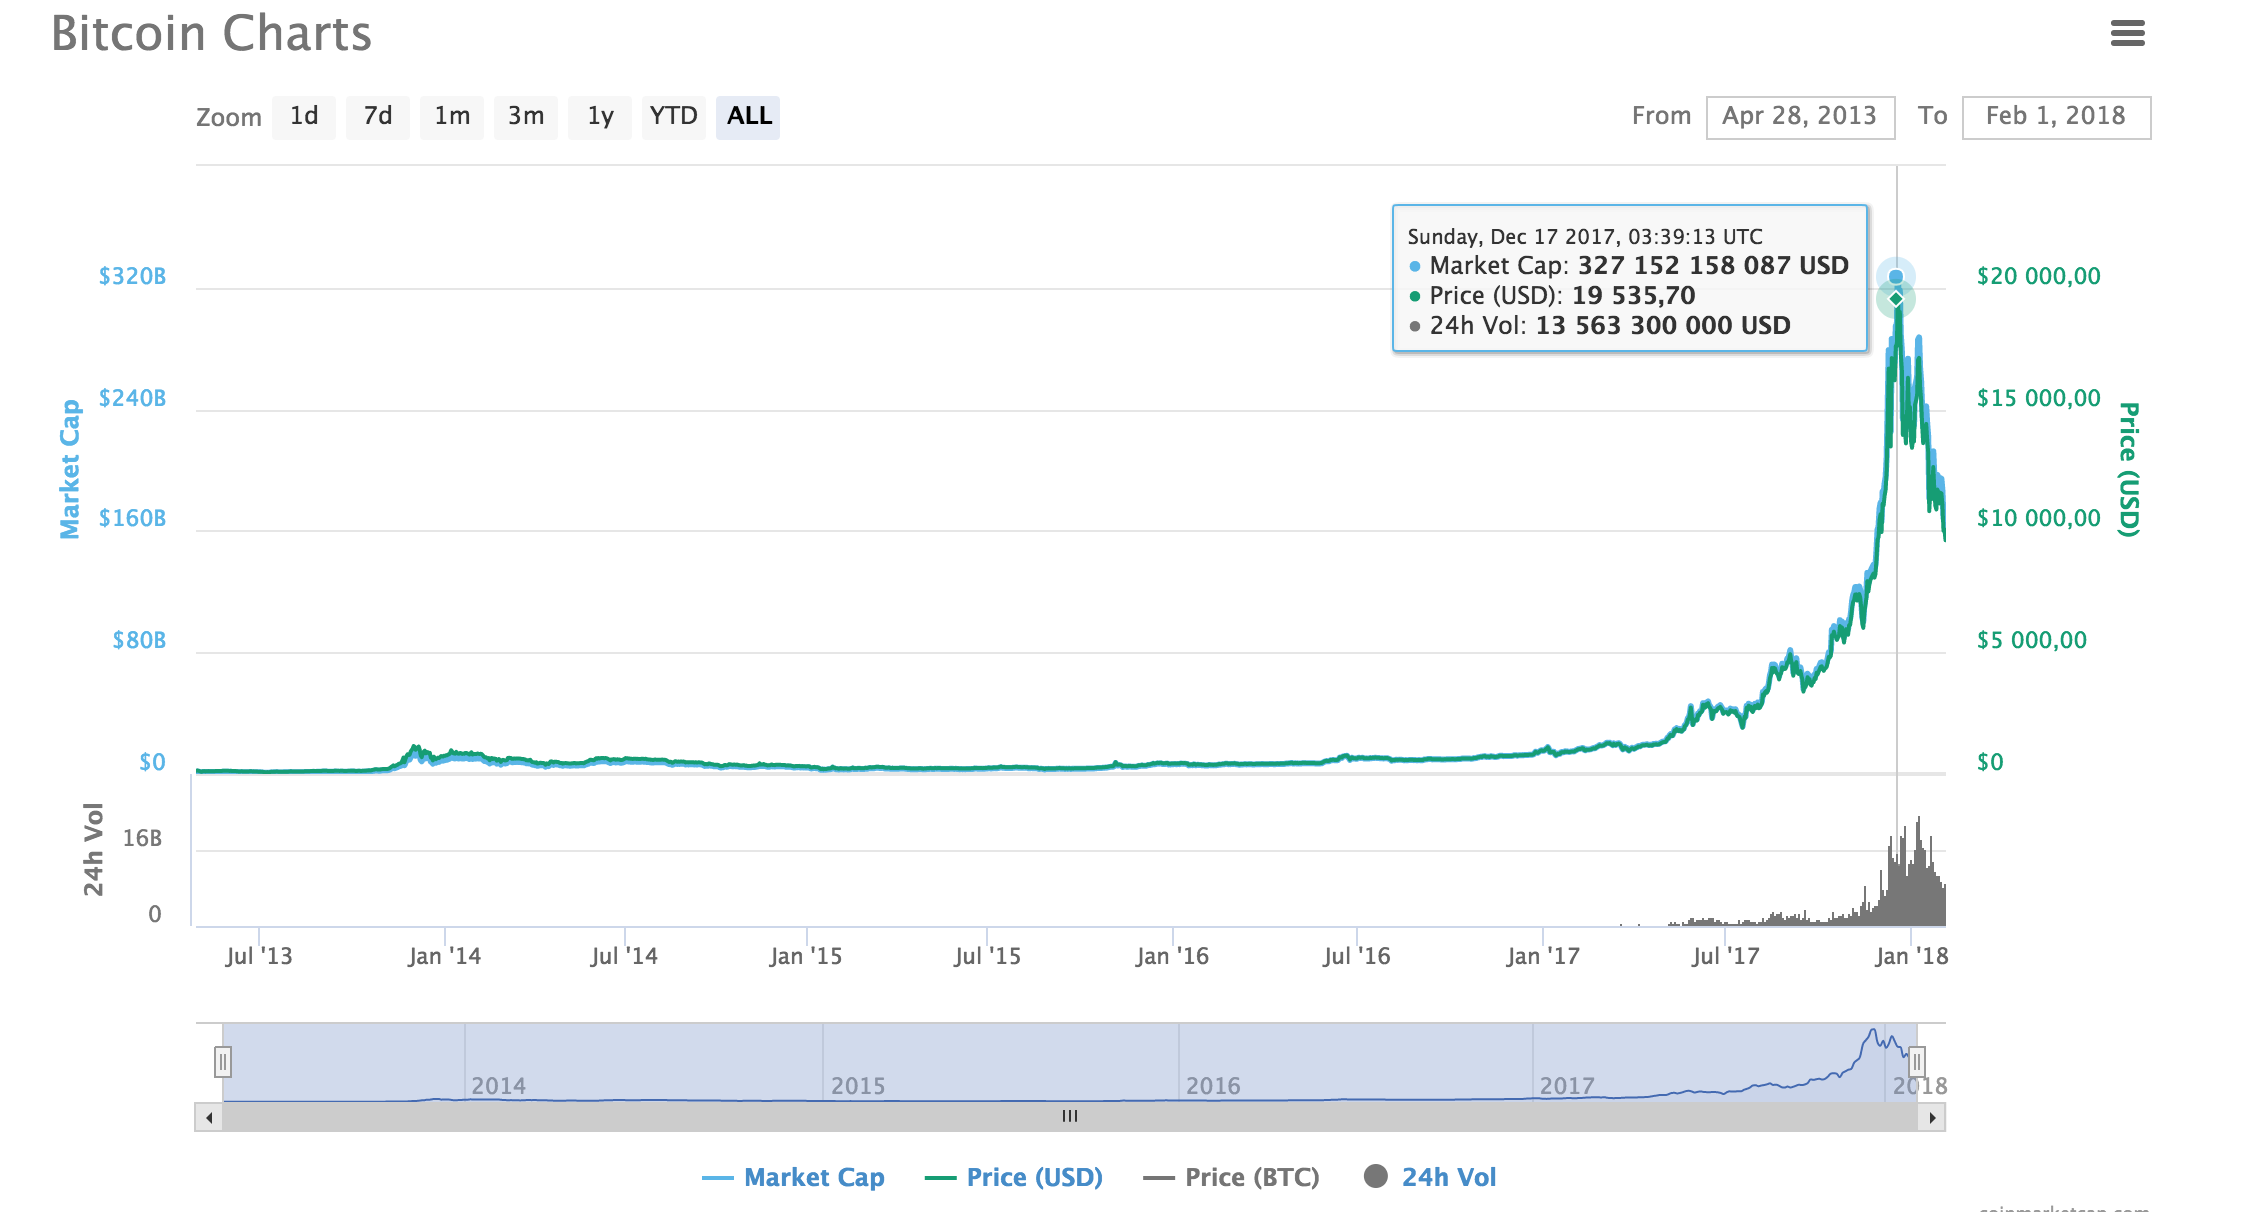Click the tooltip Market Cap value
The height and width of the screenshot is (1212, 2268).
pyautogui.click(x=1713, y=266)
